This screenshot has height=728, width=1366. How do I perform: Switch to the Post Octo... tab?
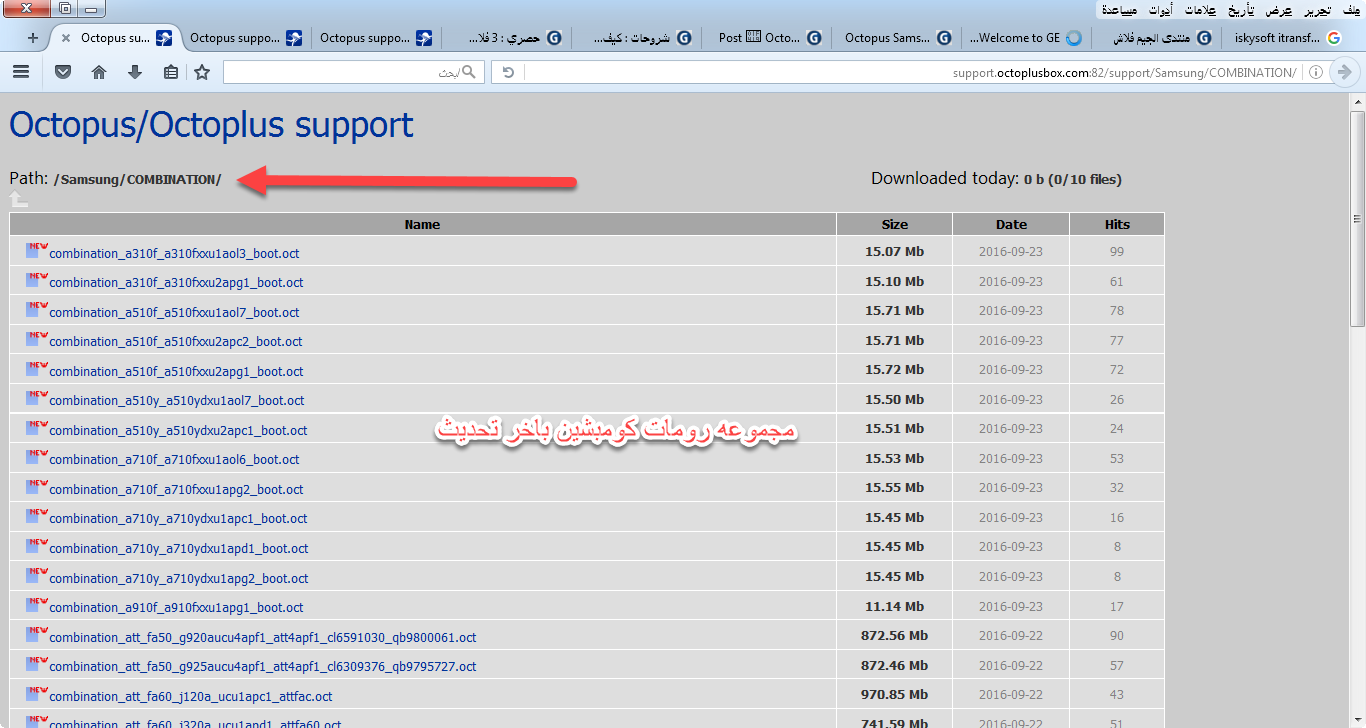[x=767, y=38]
